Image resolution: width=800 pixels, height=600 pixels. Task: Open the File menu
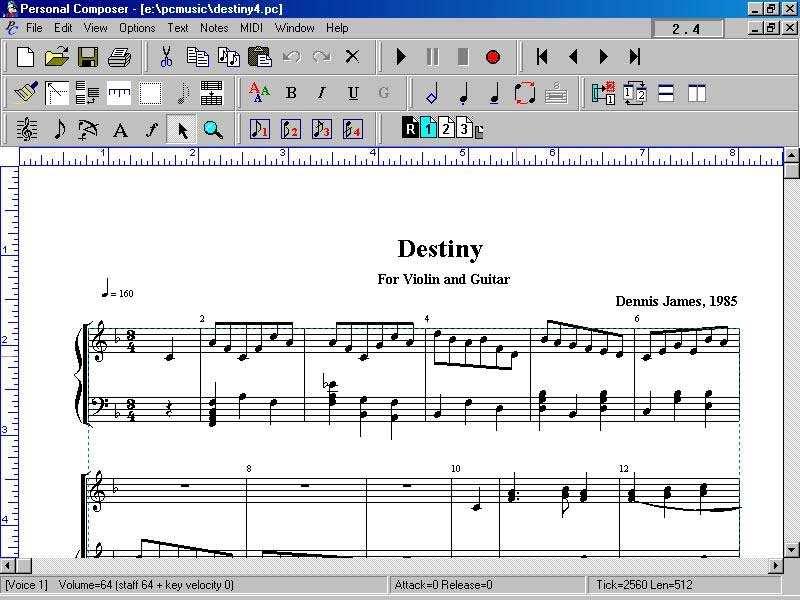click(34, 28)
